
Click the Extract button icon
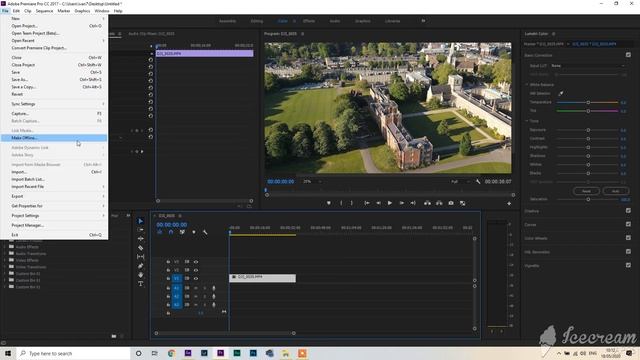[x=439, y=203]
